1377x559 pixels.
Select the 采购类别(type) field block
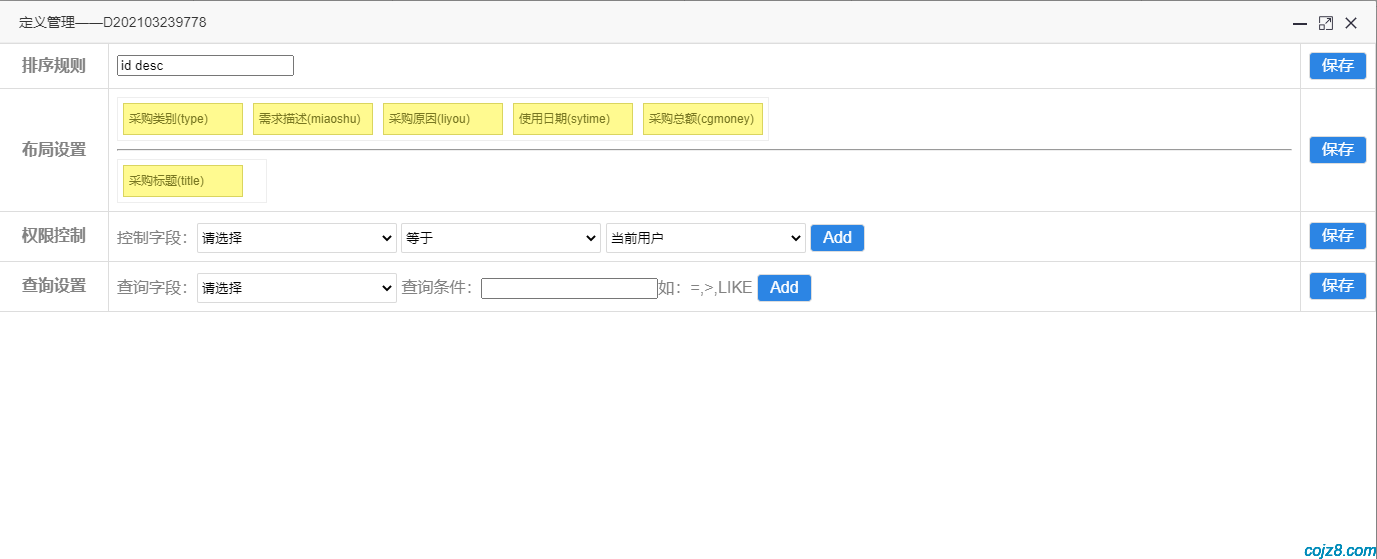pos(183,119)
